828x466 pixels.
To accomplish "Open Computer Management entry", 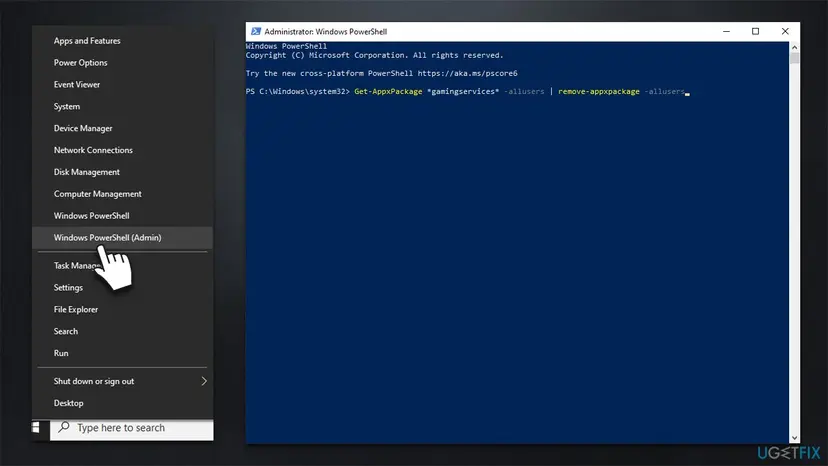I will coord(123,194).
